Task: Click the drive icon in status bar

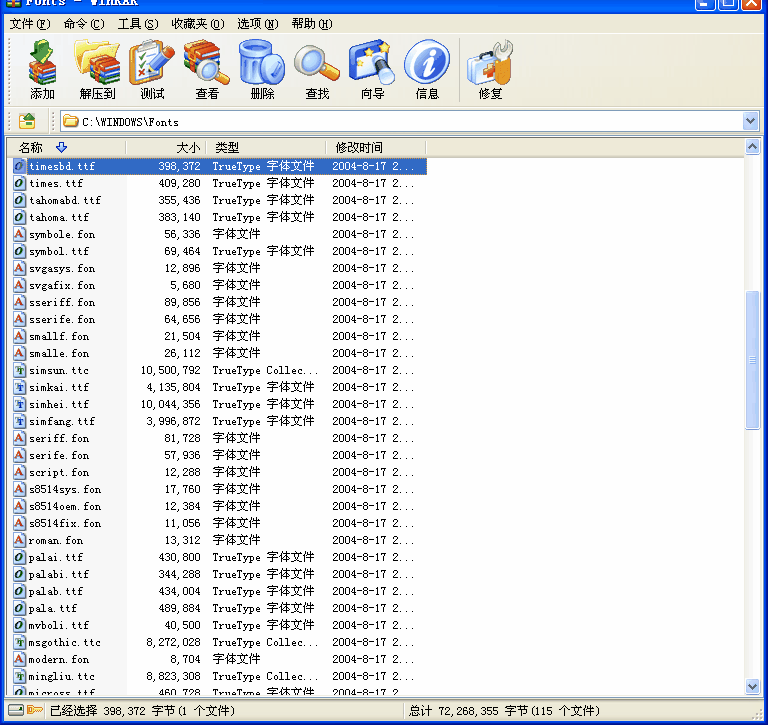Action: (x=16, y=710)
